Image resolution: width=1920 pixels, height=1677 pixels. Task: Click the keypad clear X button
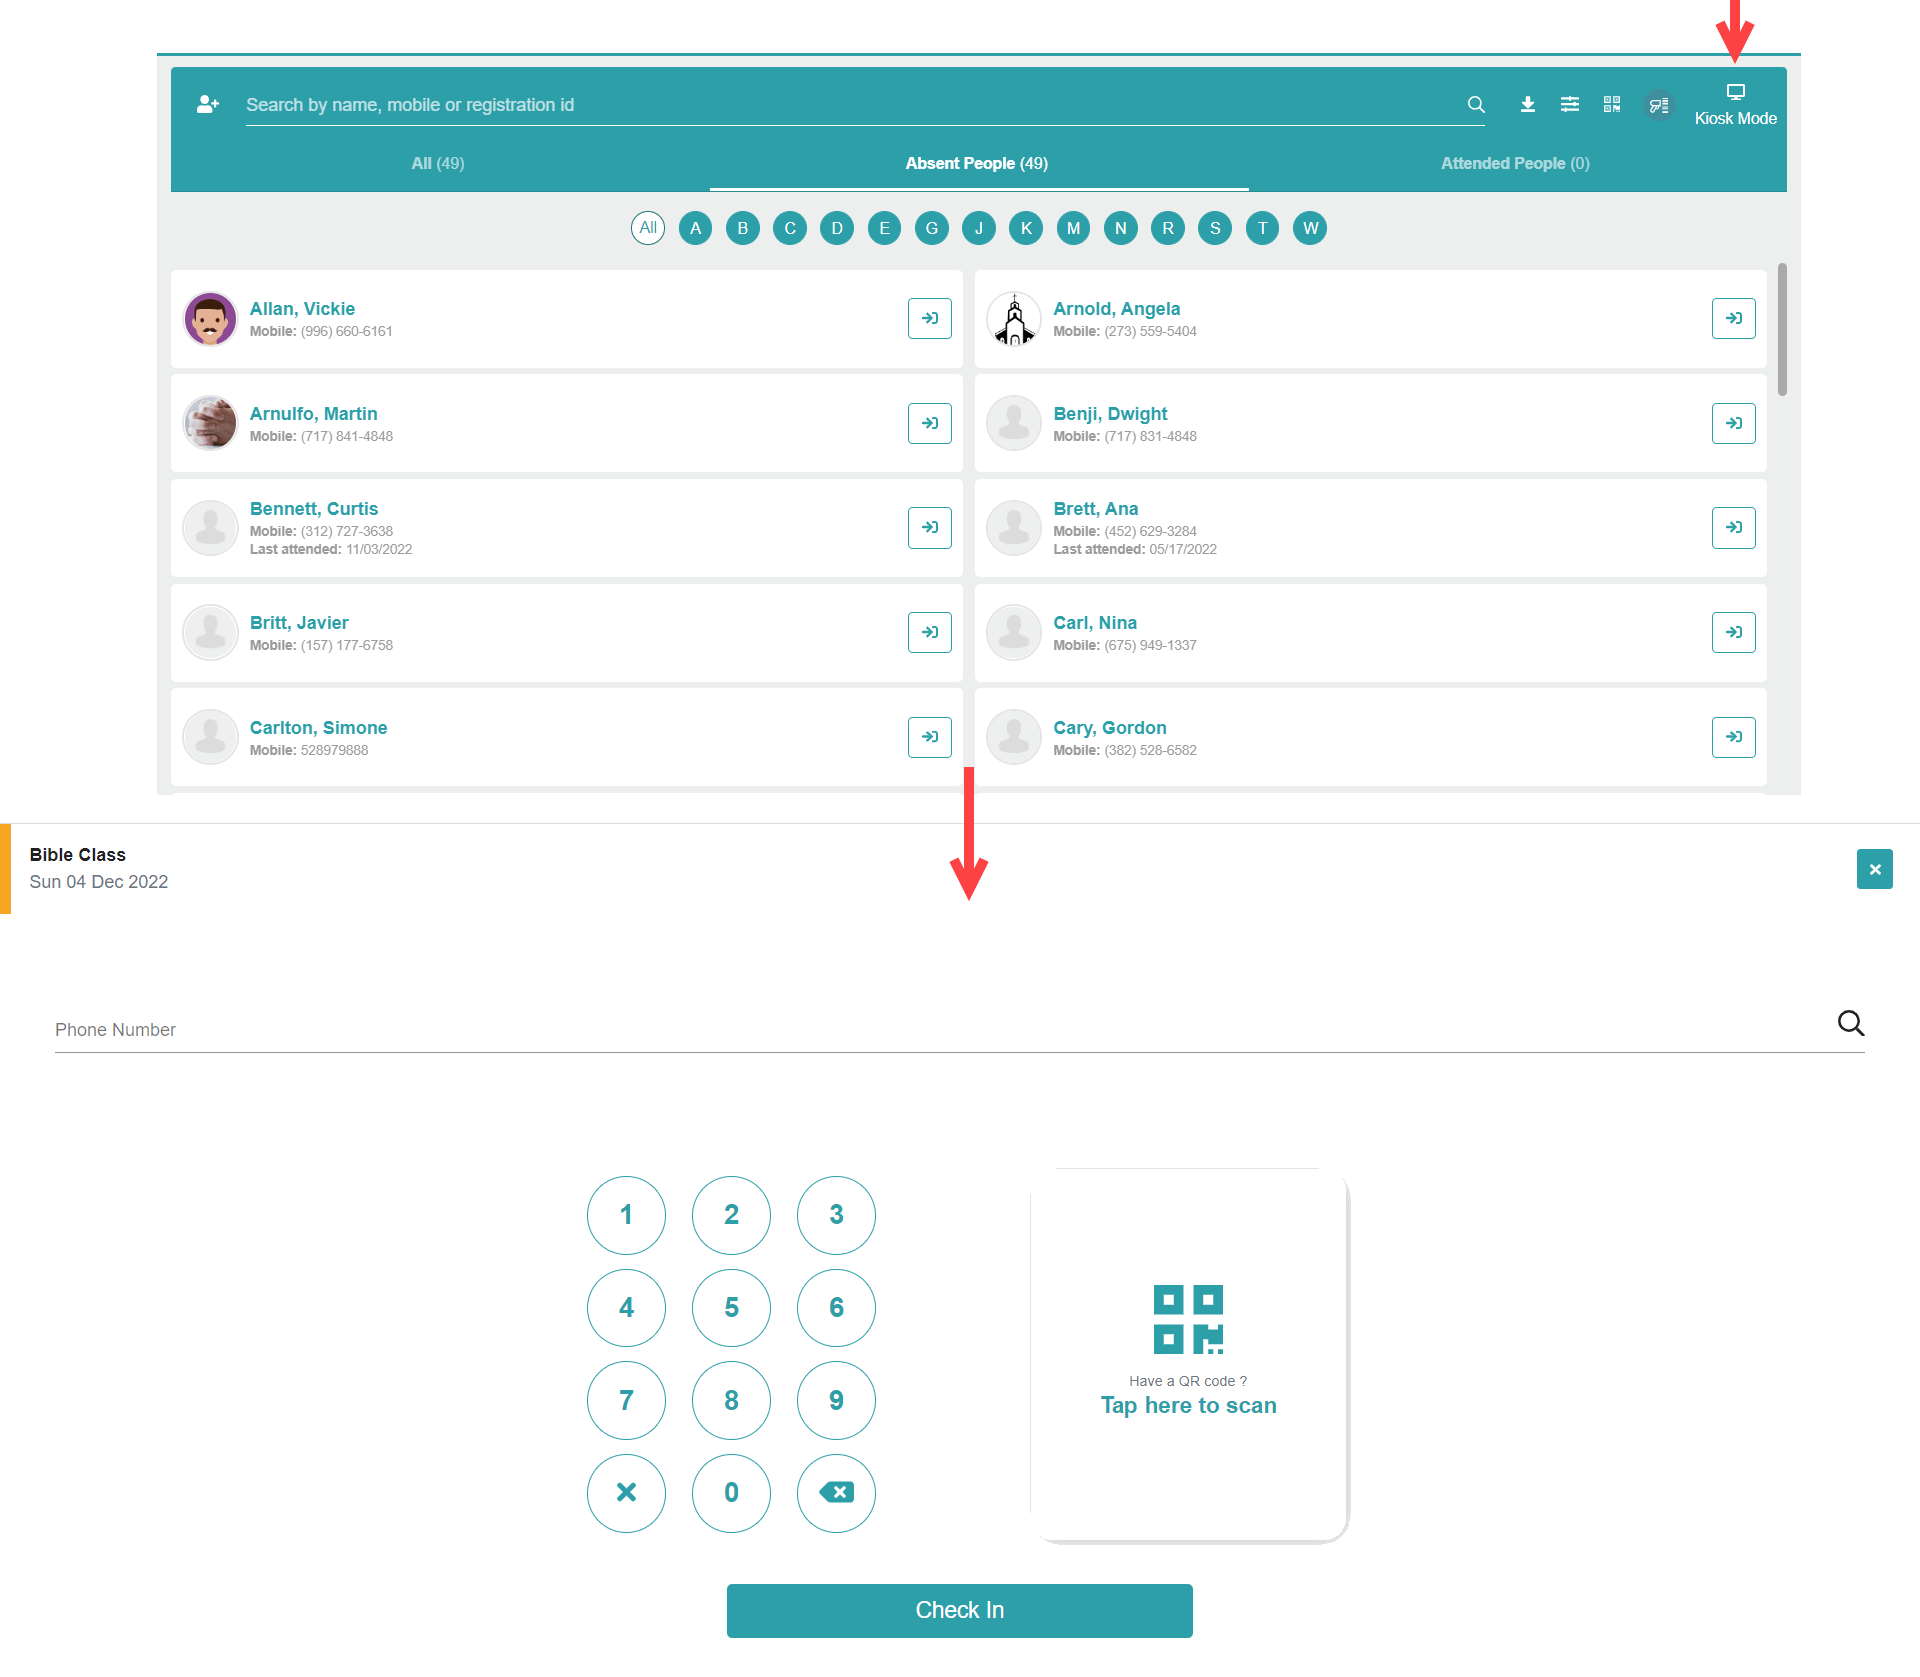(x=626, y=1493)
